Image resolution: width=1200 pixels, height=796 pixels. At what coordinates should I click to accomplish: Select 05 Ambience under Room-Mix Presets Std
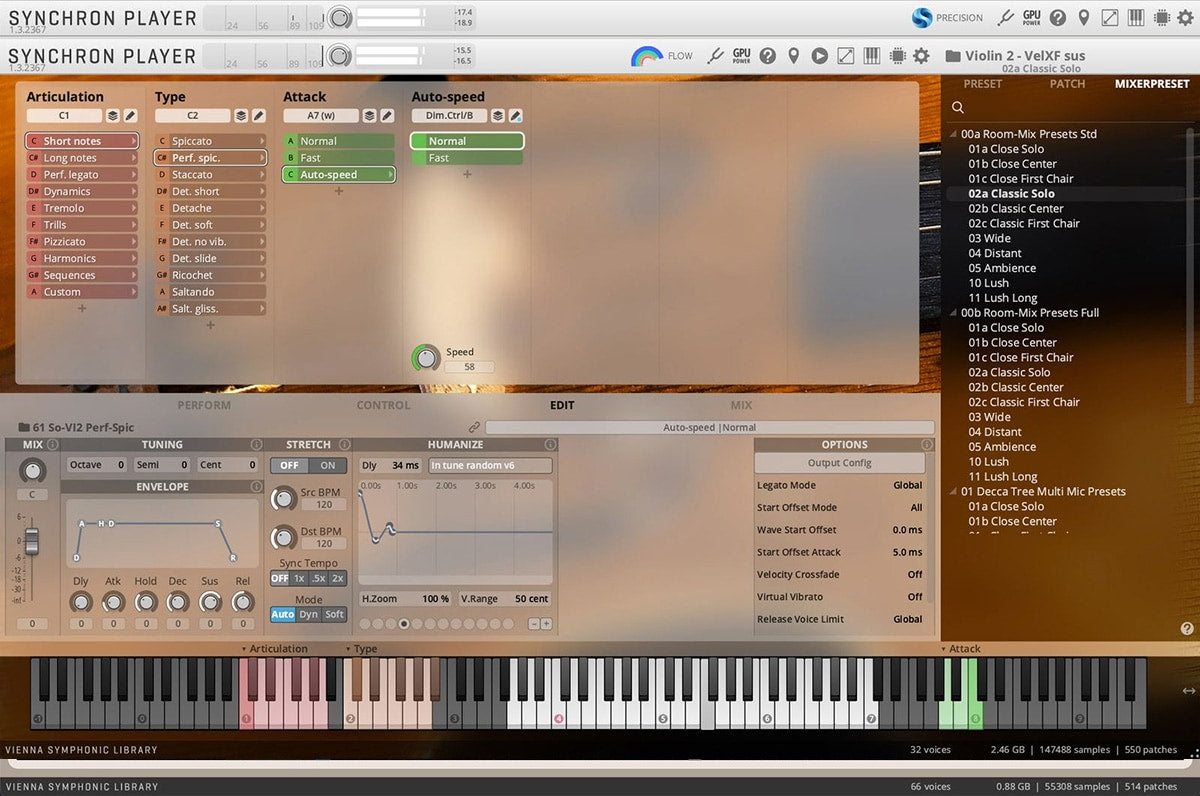coord(1002,268)
